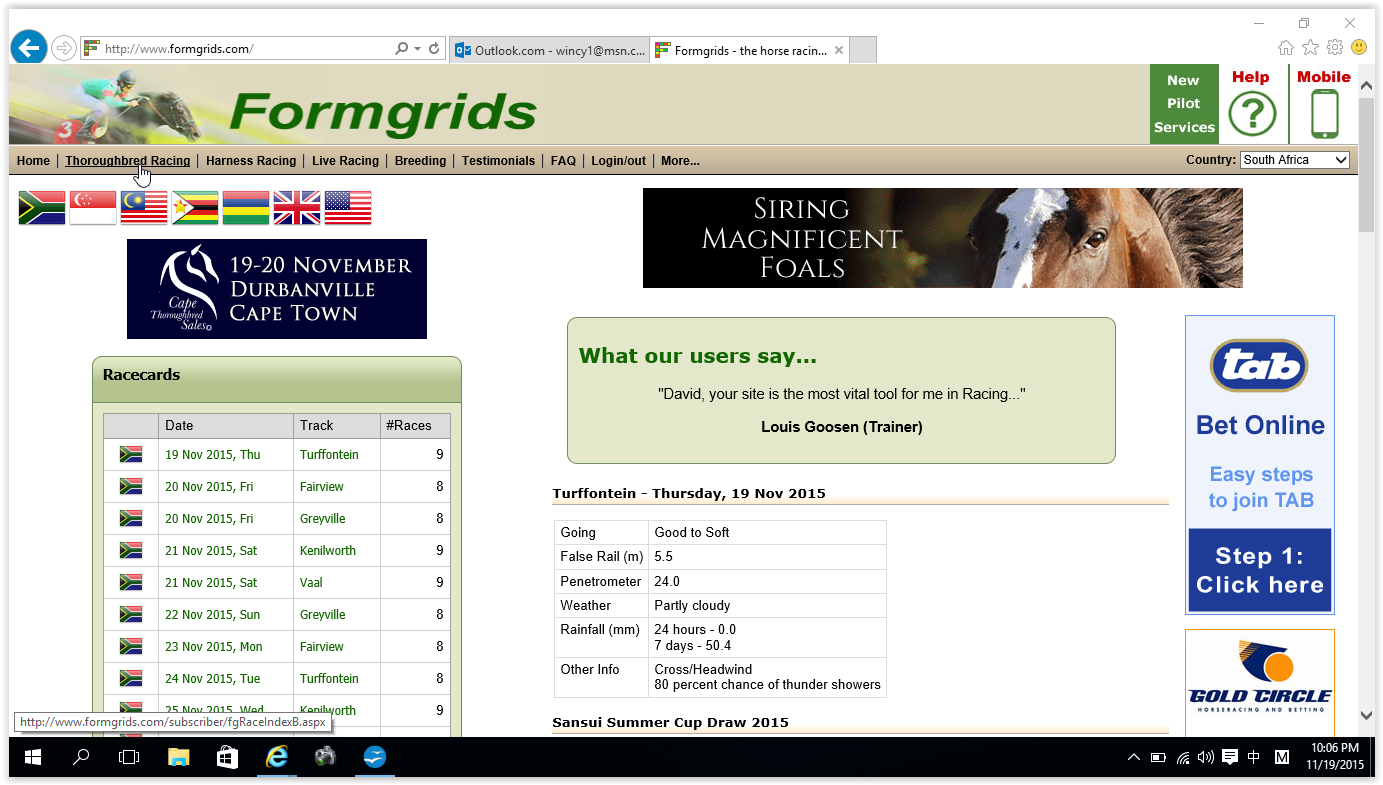Open the Windows Start button
This screenshot has width=1383, height=785.
33,757
